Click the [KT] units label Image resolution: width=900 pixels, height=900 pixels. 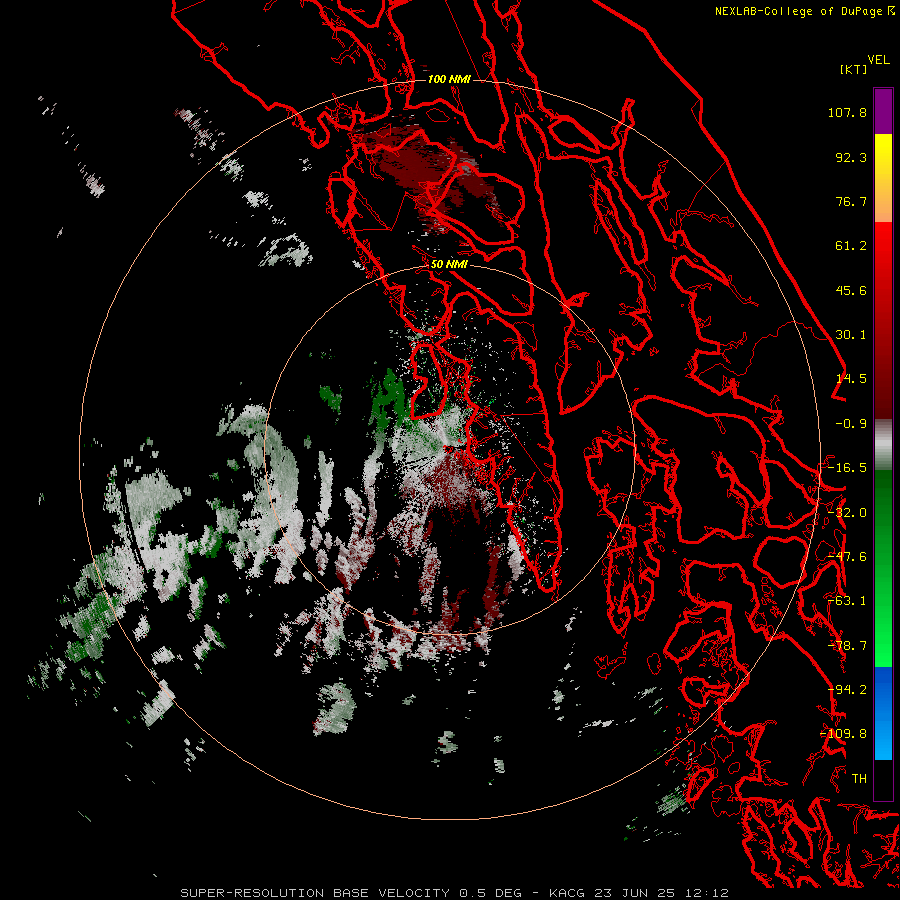click(x=854, y=69)
